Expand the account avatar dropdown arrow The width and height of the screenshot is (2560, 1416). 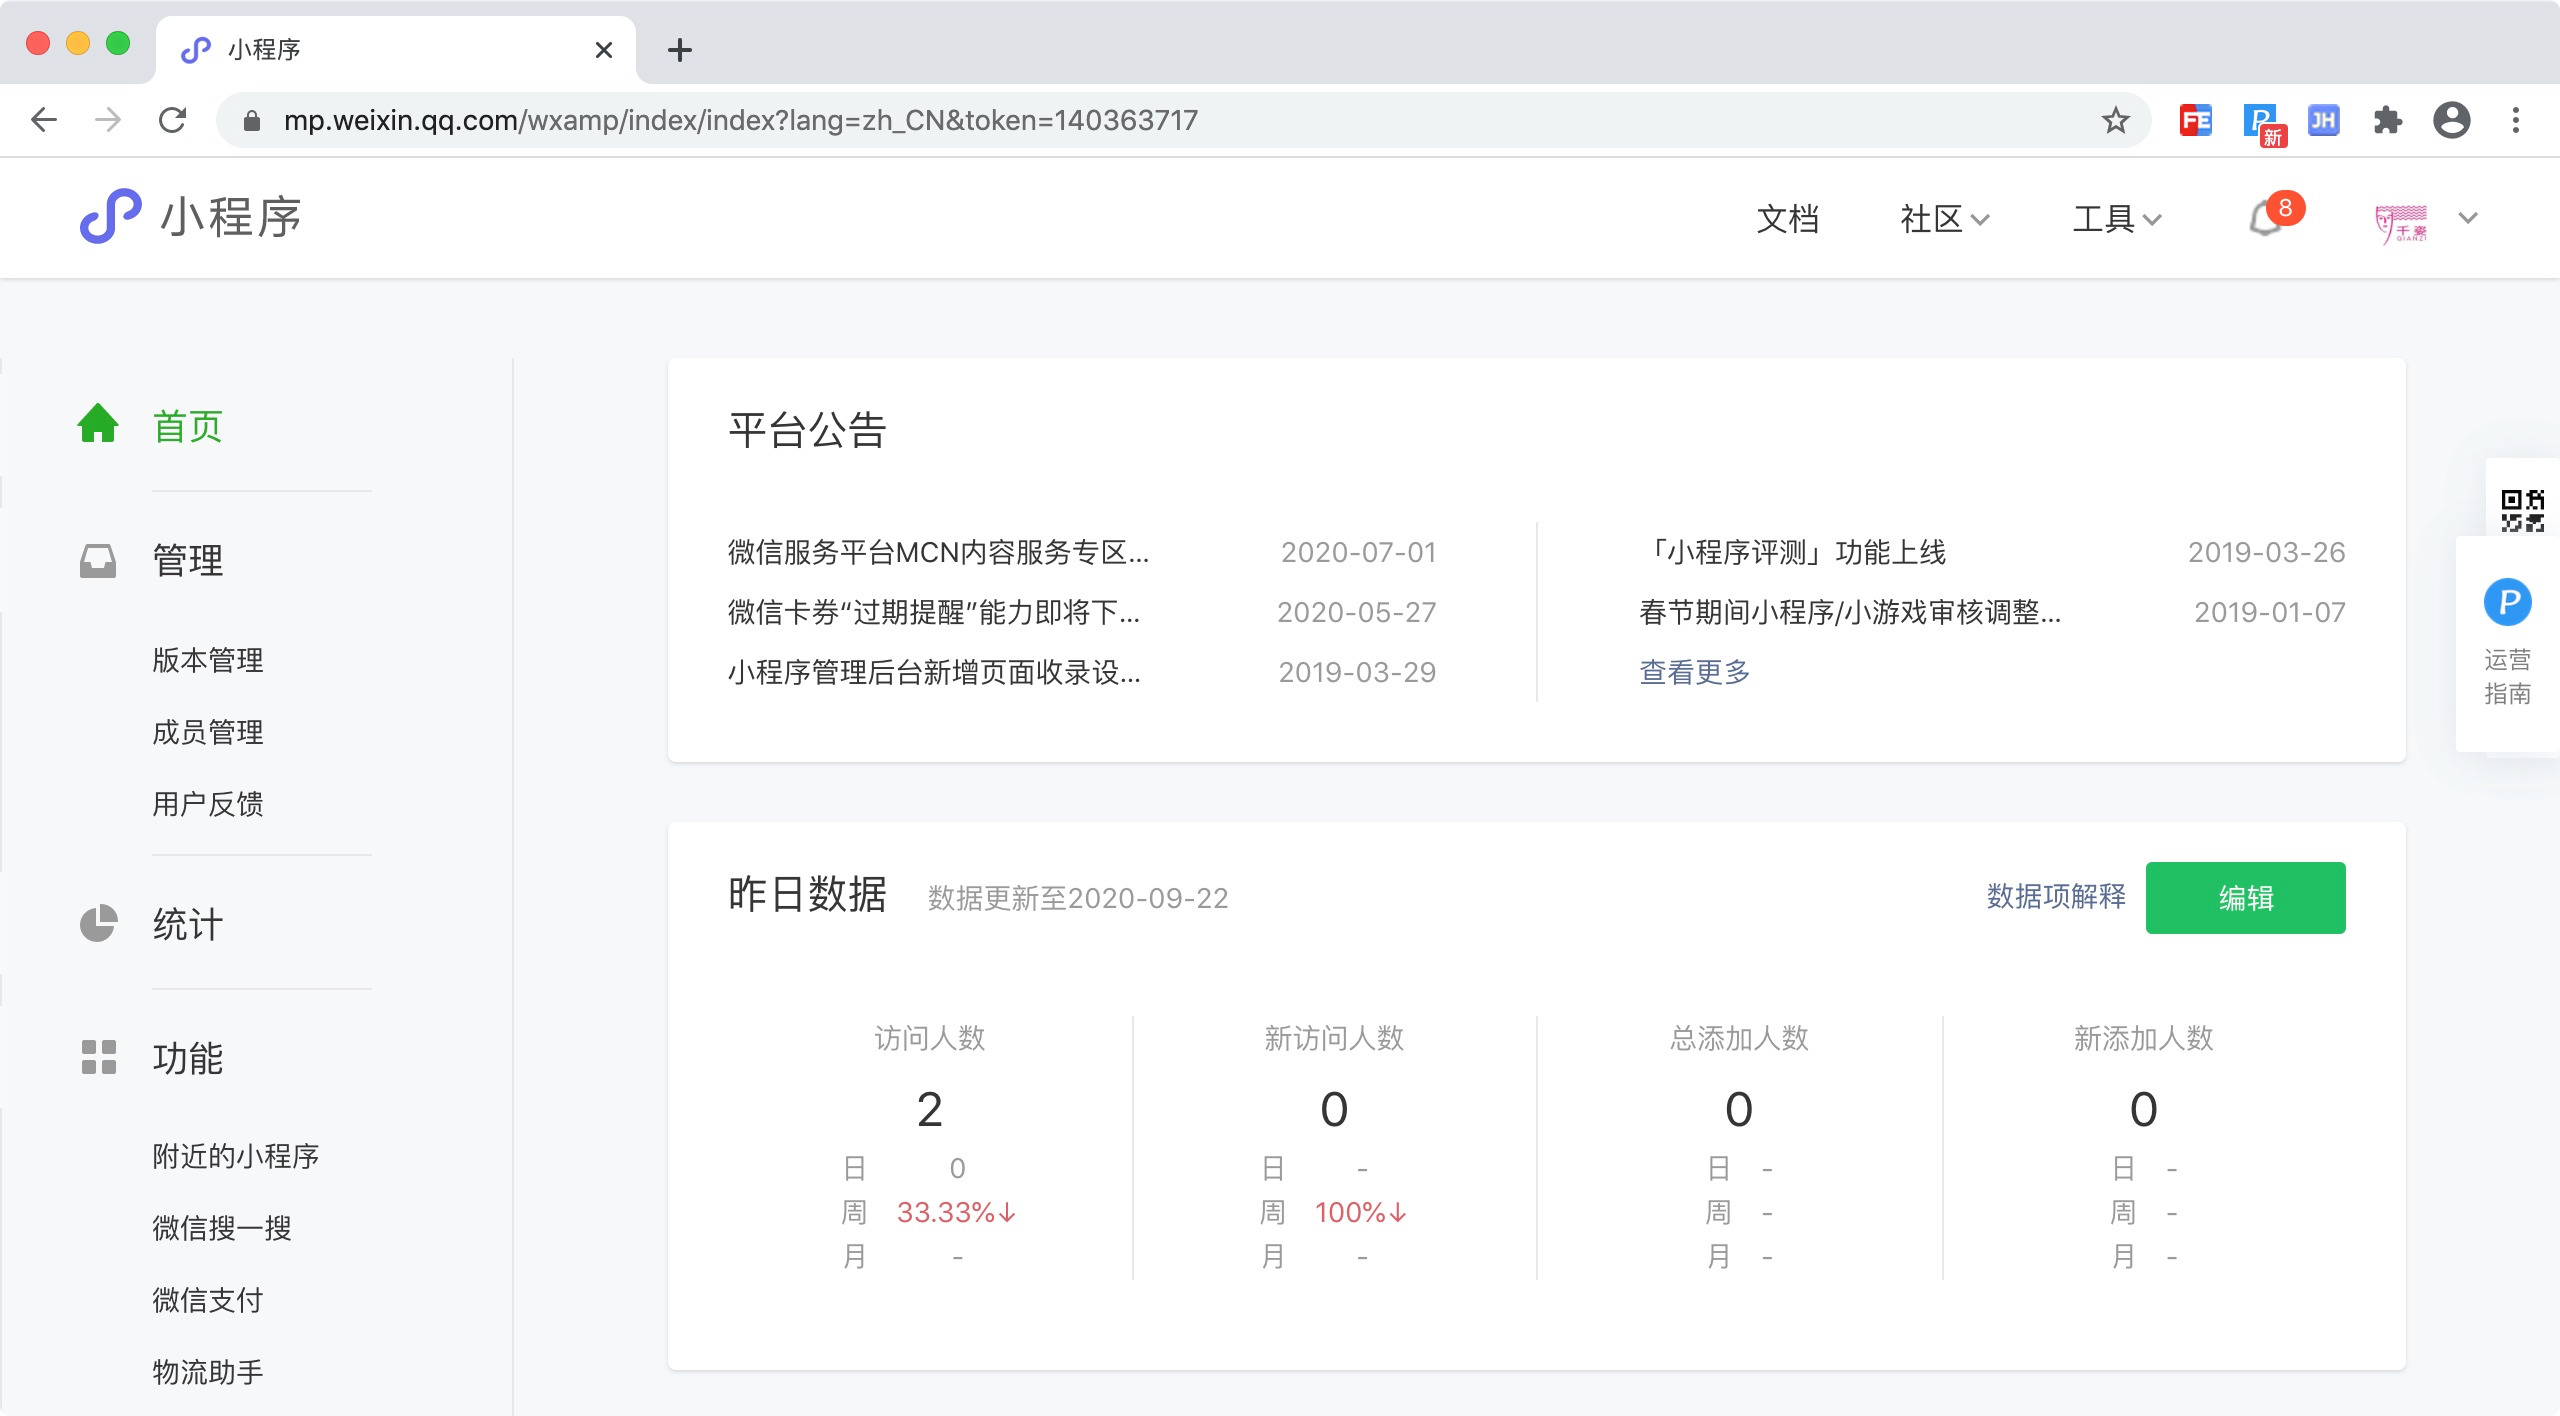pos(2467,218)
